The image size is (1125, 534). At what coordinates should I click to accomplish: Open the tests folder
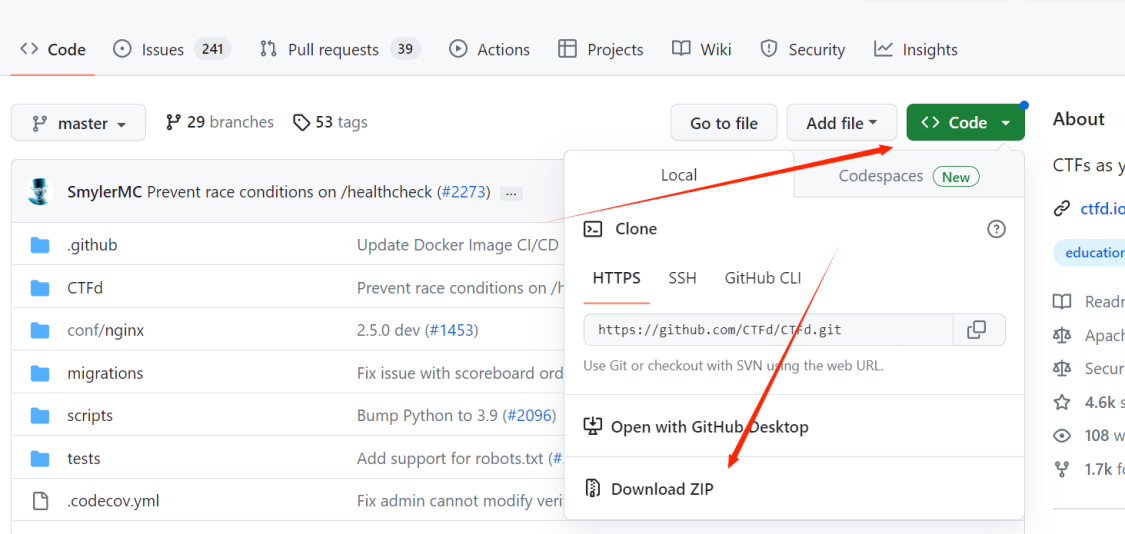pos(84,458)
